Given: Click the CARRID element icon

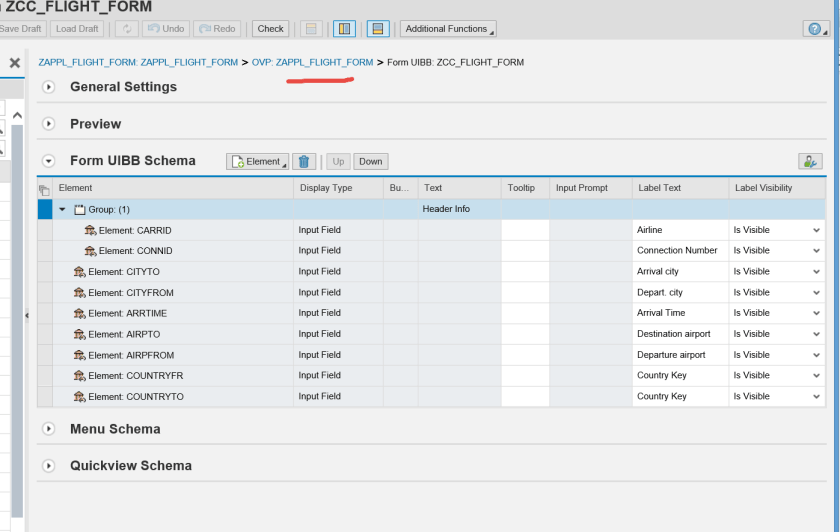Looking at the screenshot, I should point(90,230).
